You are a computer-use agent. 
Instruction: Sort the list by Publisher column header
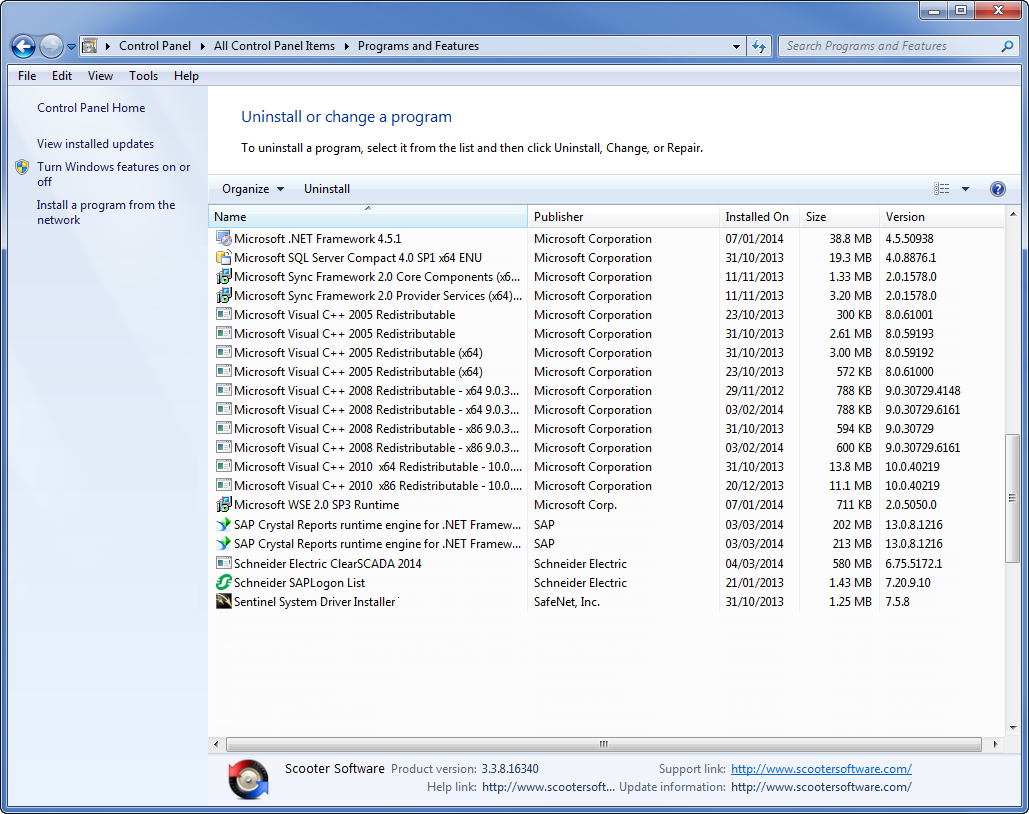(x=623, y=217)
